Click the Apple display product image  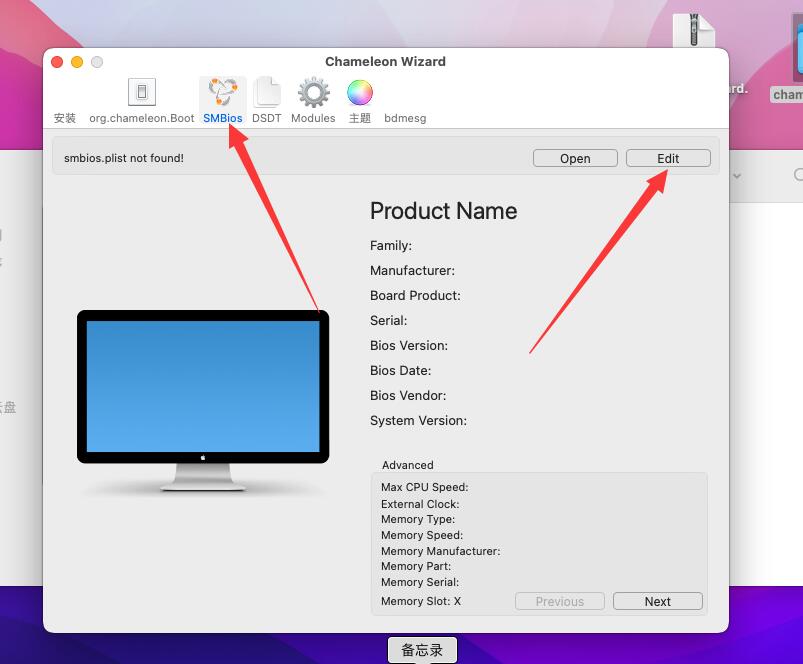pos(203,398)
